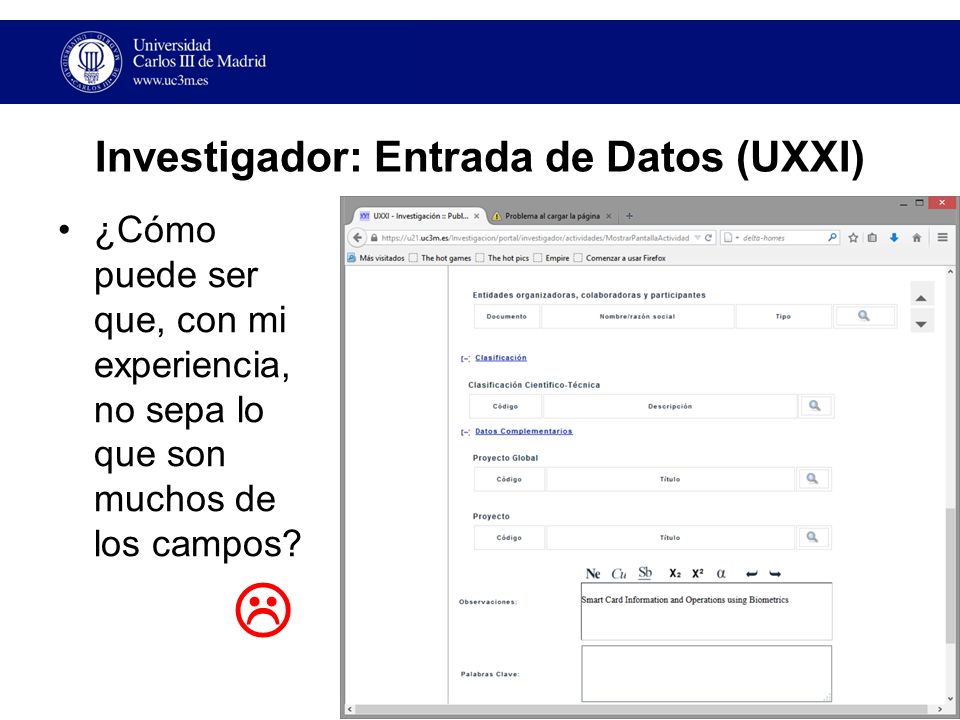Image resolution: width=960 pixels, height=720 pixels.
Task: Open the Firefox hamburger menu
Action: pyautogui.click(x=942, y=237)
